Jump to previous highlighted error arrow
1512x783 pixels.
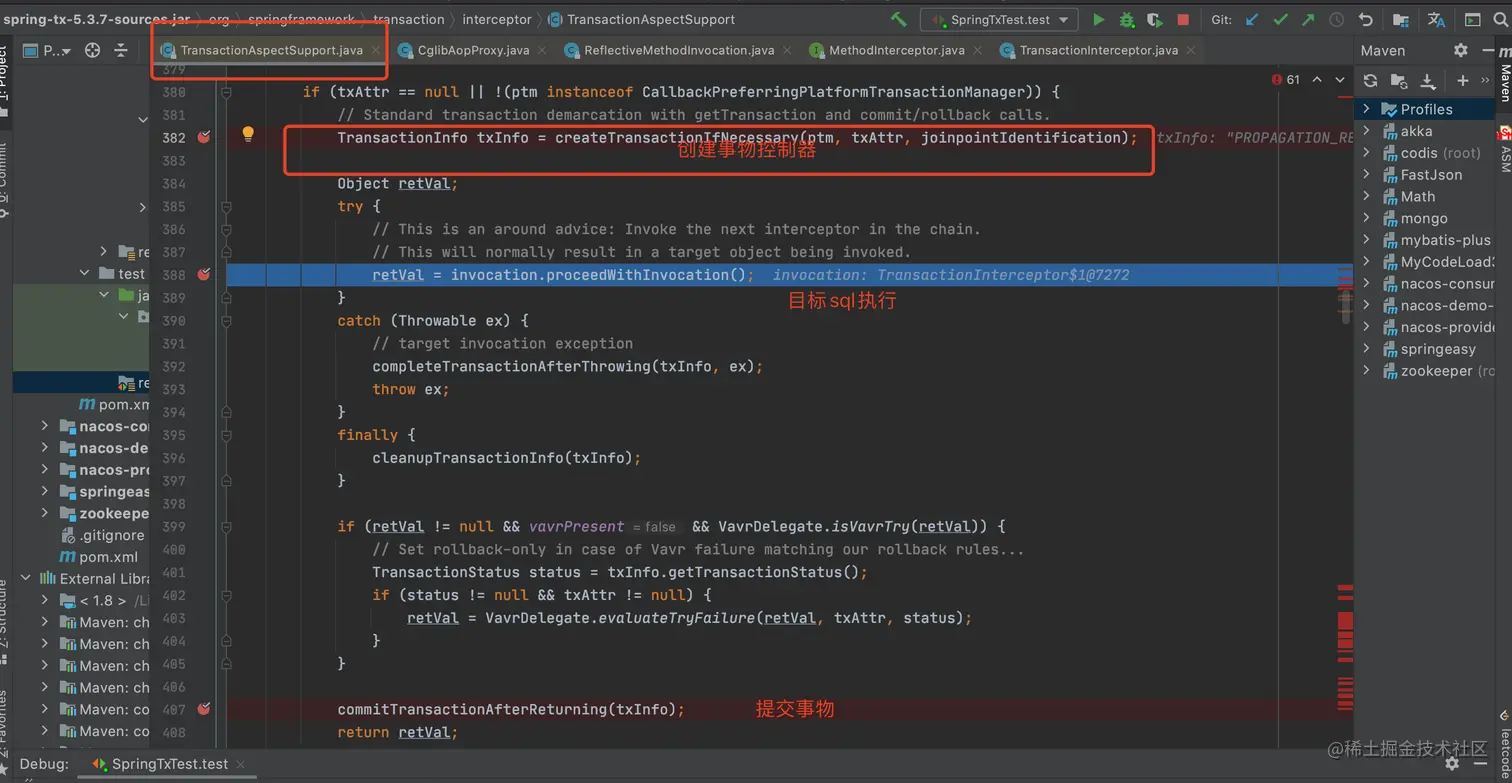pyautogui.click(x=1316, y=80)
